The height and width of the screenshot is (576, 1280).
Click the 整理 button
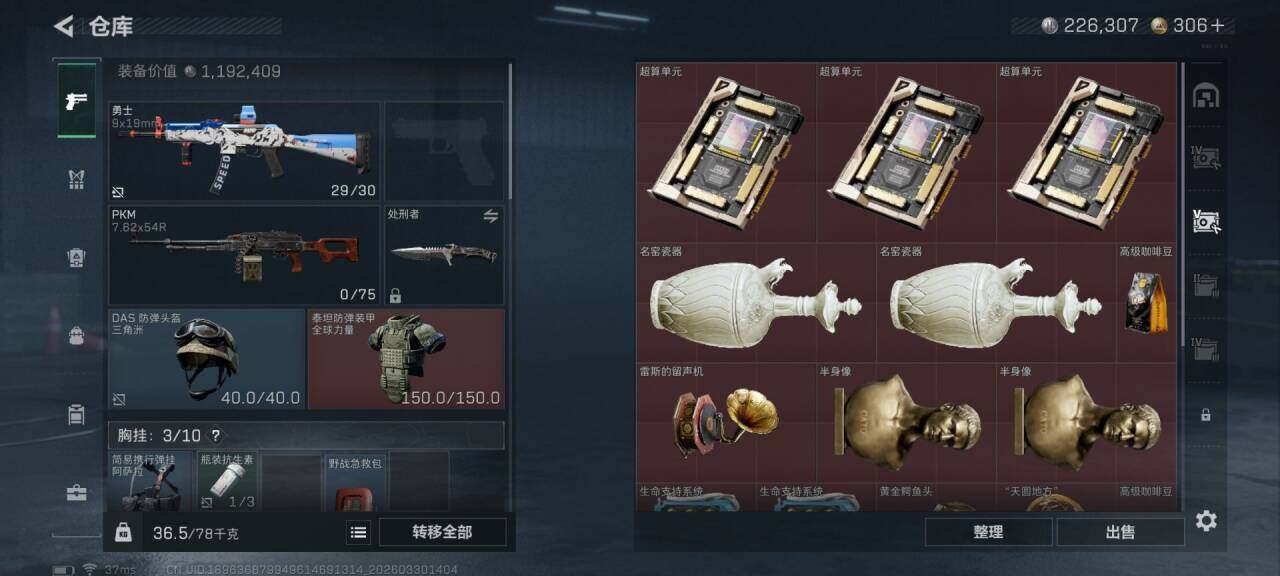[x=988, y=532]
